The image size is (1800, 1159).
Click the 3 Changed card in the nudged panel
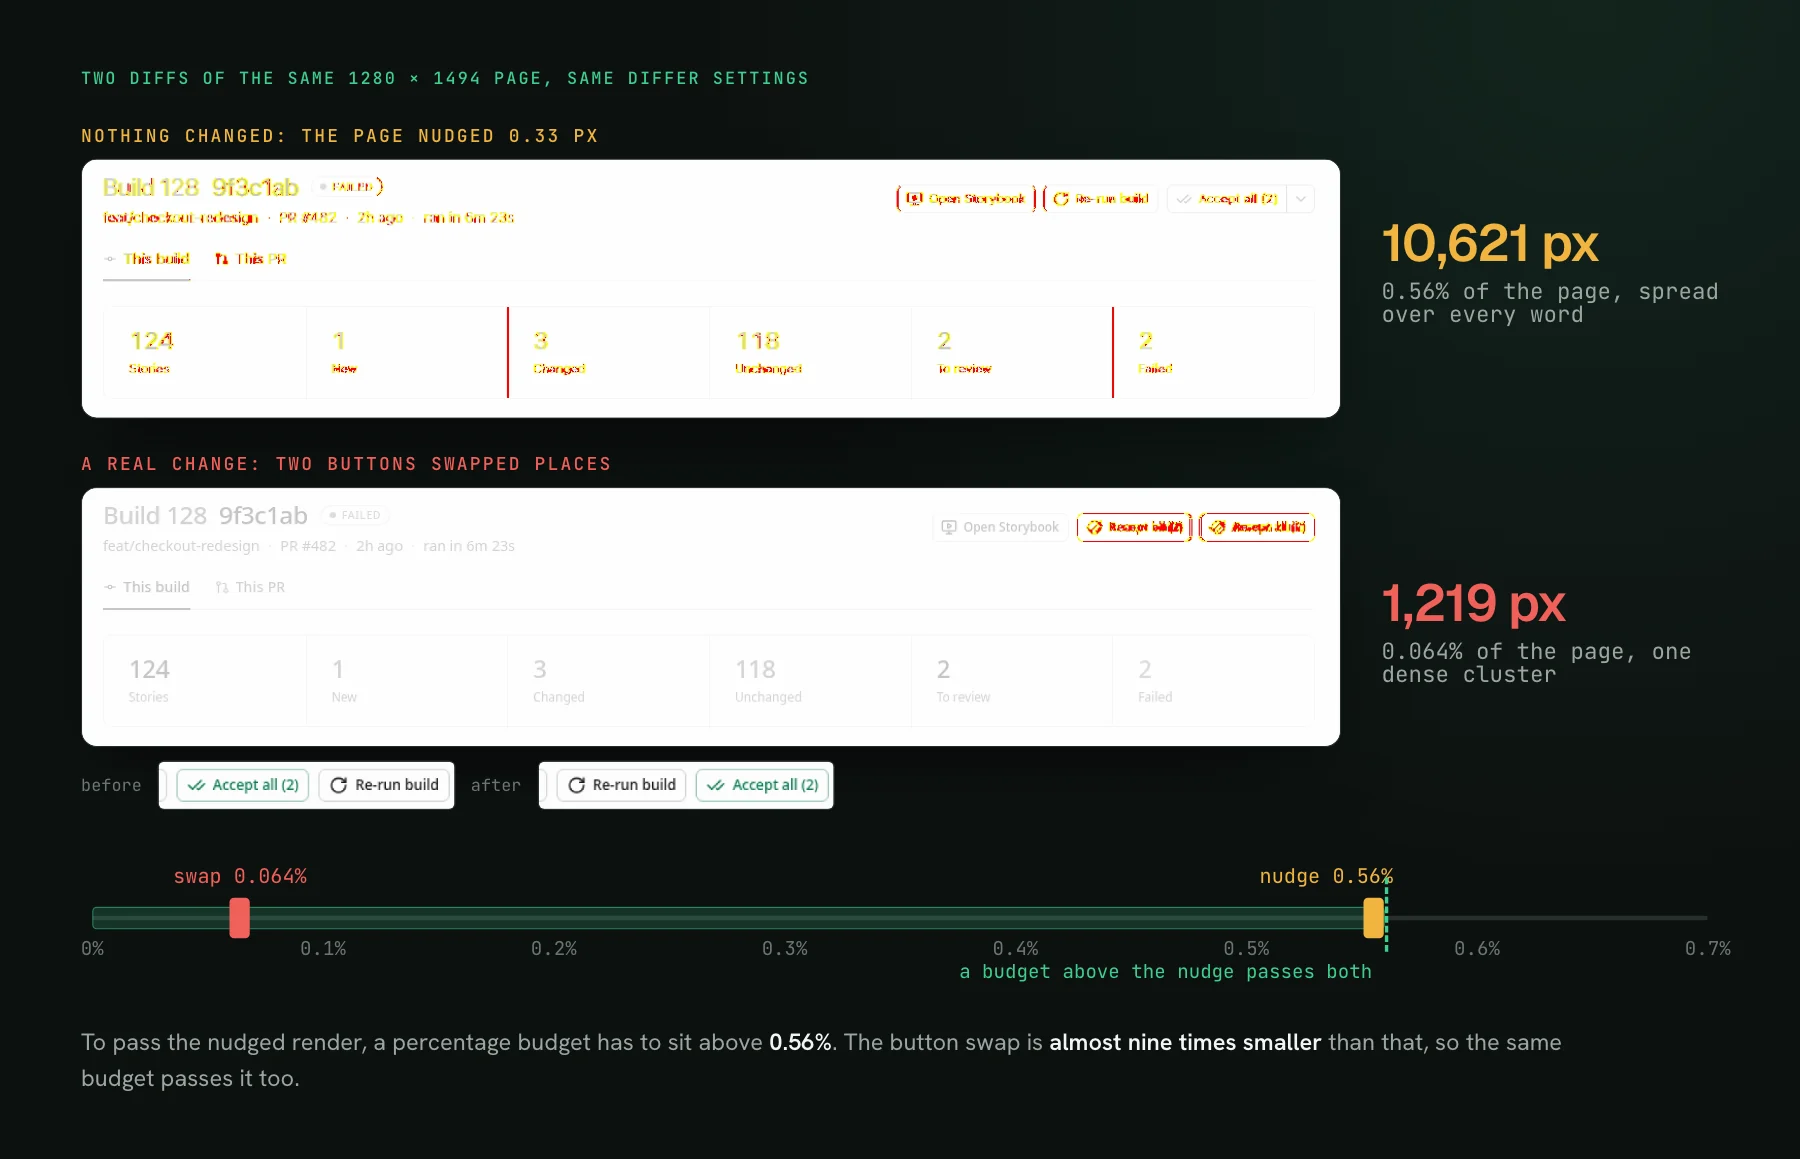click(609, 352)
